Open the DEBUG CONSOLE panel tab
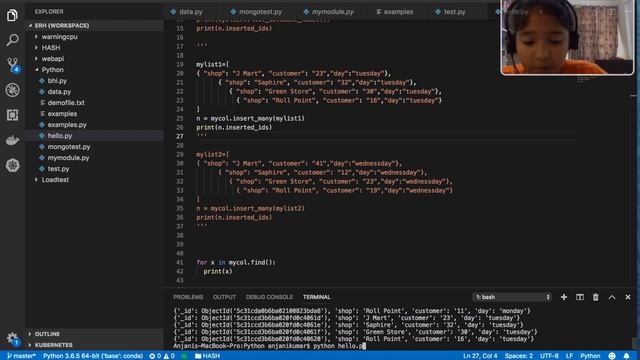640x360 pixels. (x=269, y=297)
